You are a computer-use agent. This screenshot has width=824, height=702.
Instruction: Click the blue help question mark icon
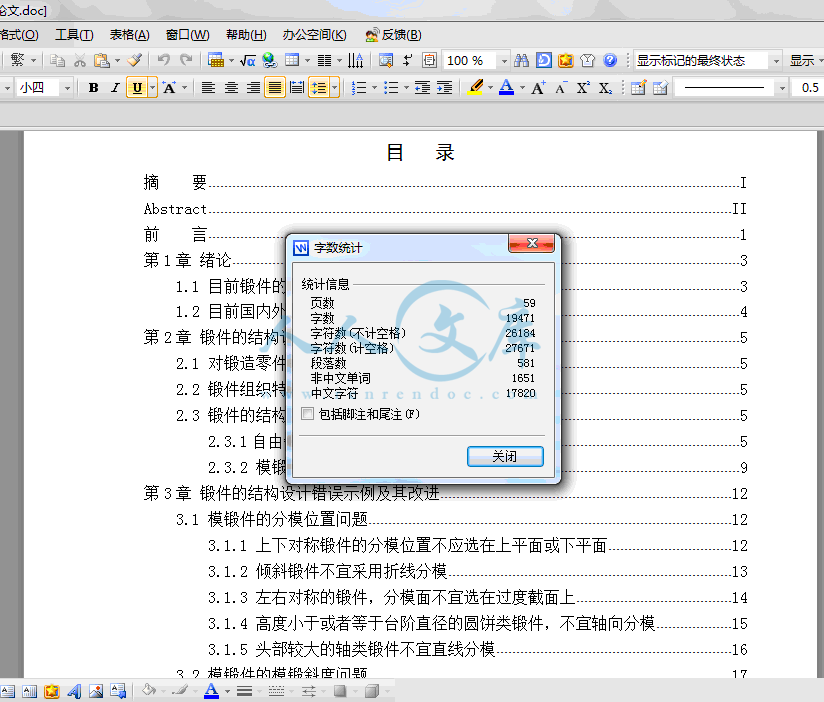coord(610,60)
